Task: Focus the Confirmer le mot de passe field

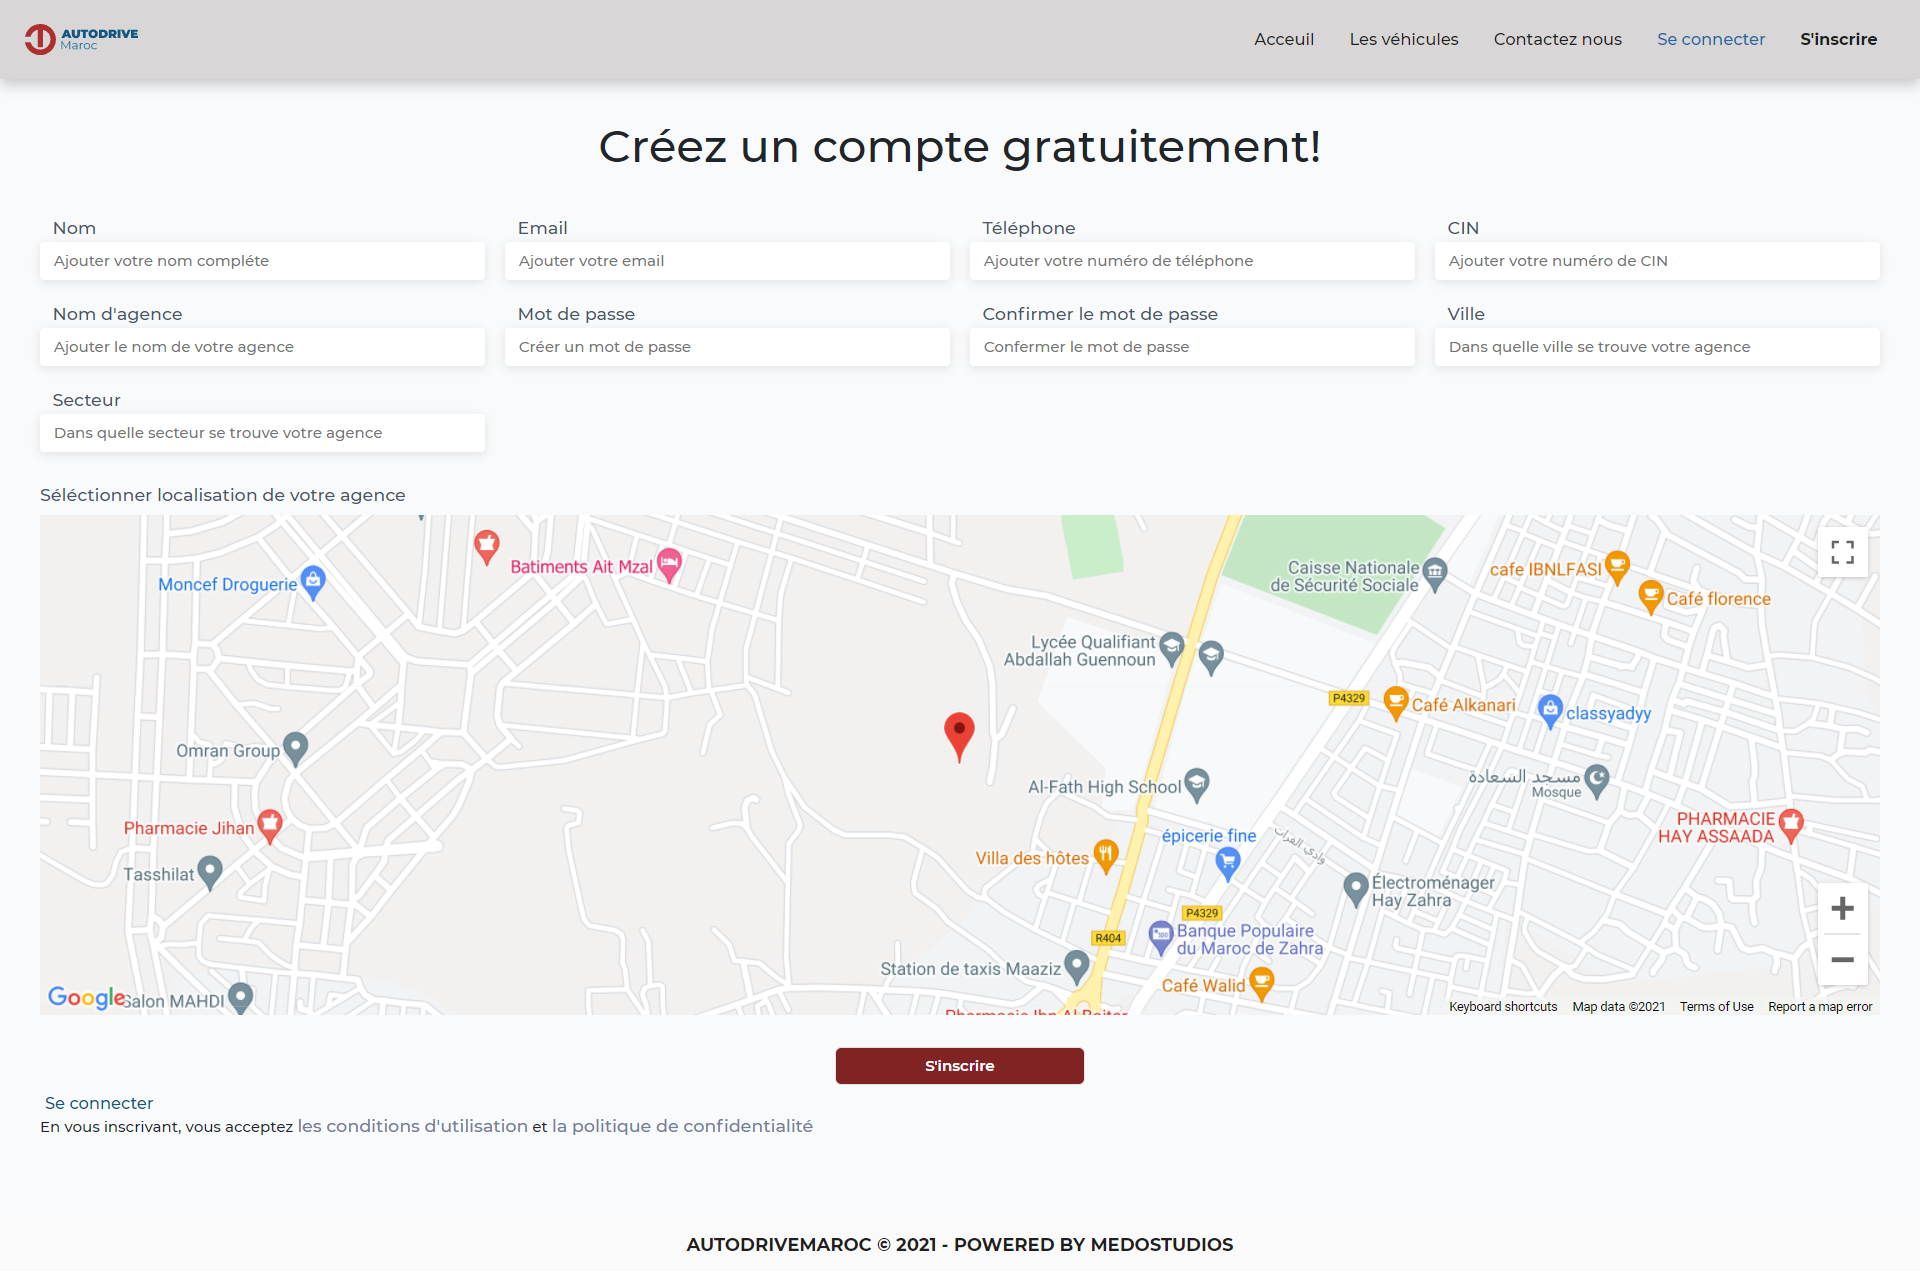Action: point(1192,347)
